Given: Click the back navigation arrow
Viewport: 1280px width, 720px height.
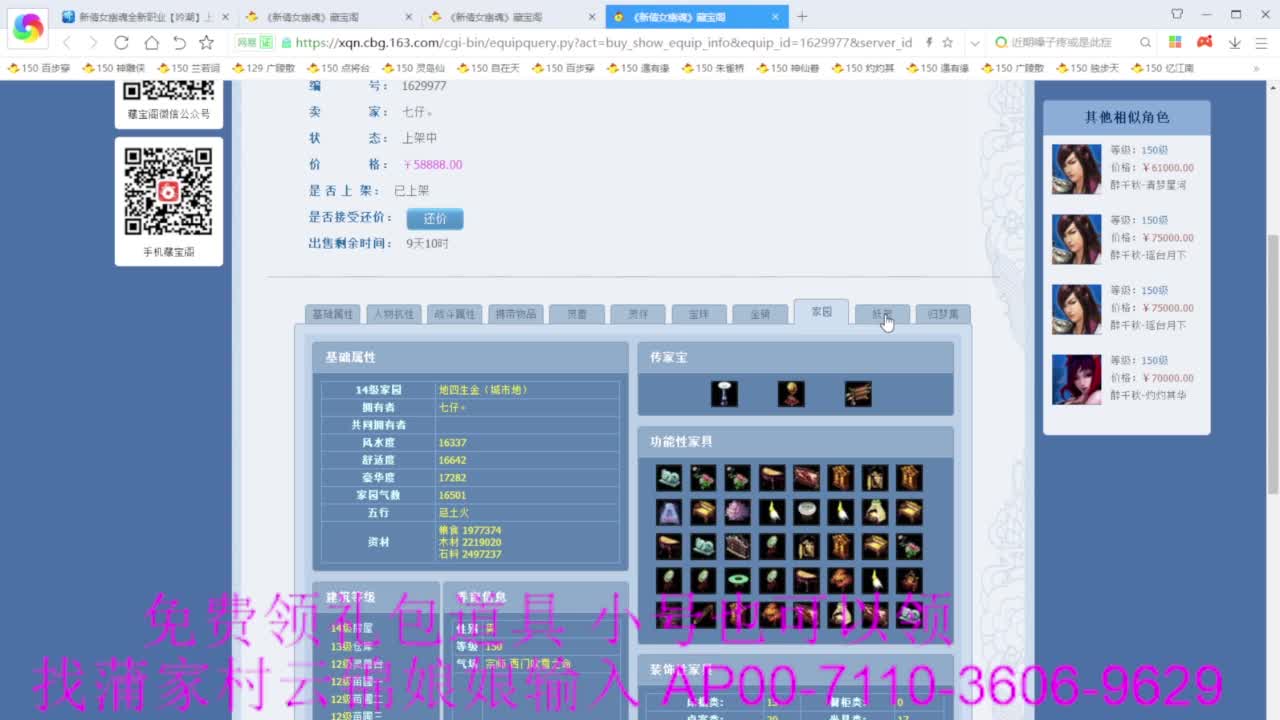Looking at the screenshot, I should pyautogui.click(x=66, y=45).
